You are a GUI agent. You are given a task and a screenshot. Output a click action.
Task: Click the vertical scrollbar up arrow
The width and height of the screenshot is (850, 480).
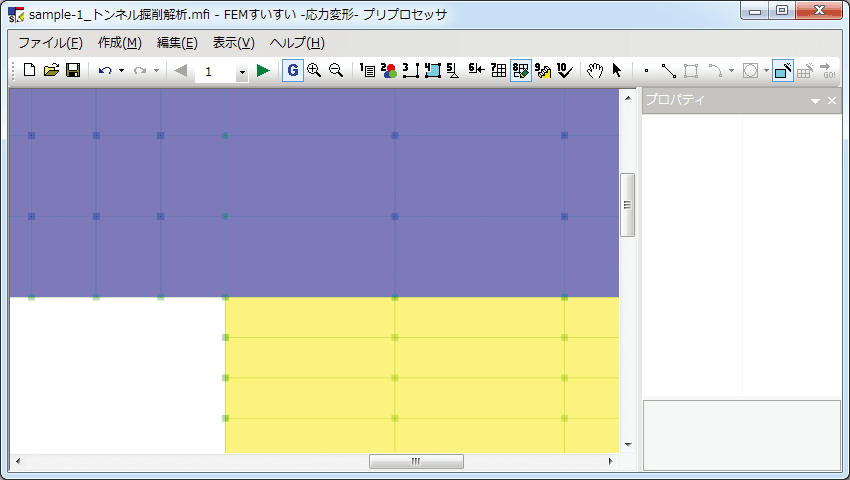(x=627, y=98)
